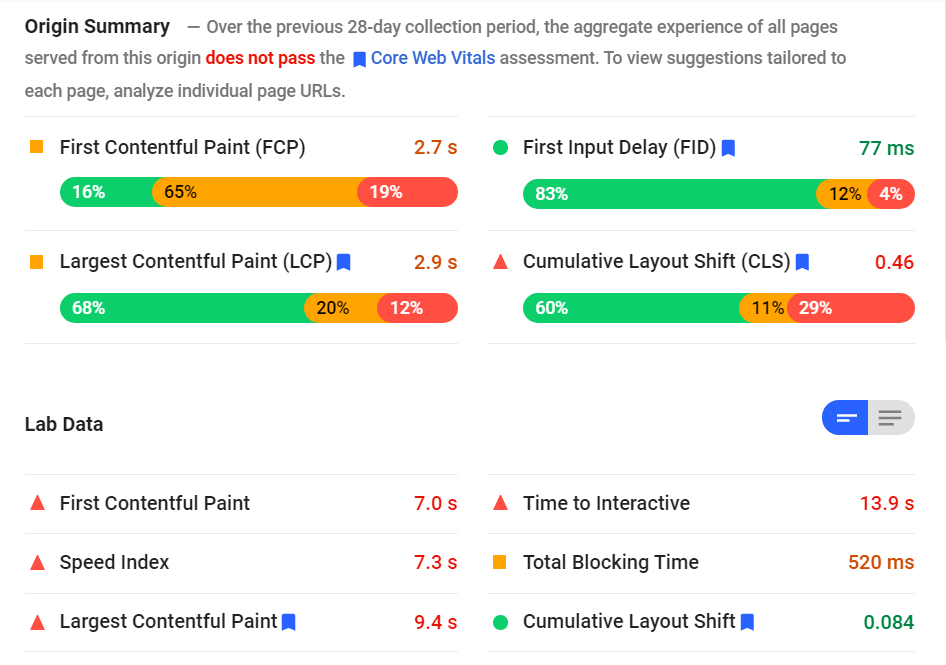Expand the First Contentful Paint lab metric row

tap(241, 503)
